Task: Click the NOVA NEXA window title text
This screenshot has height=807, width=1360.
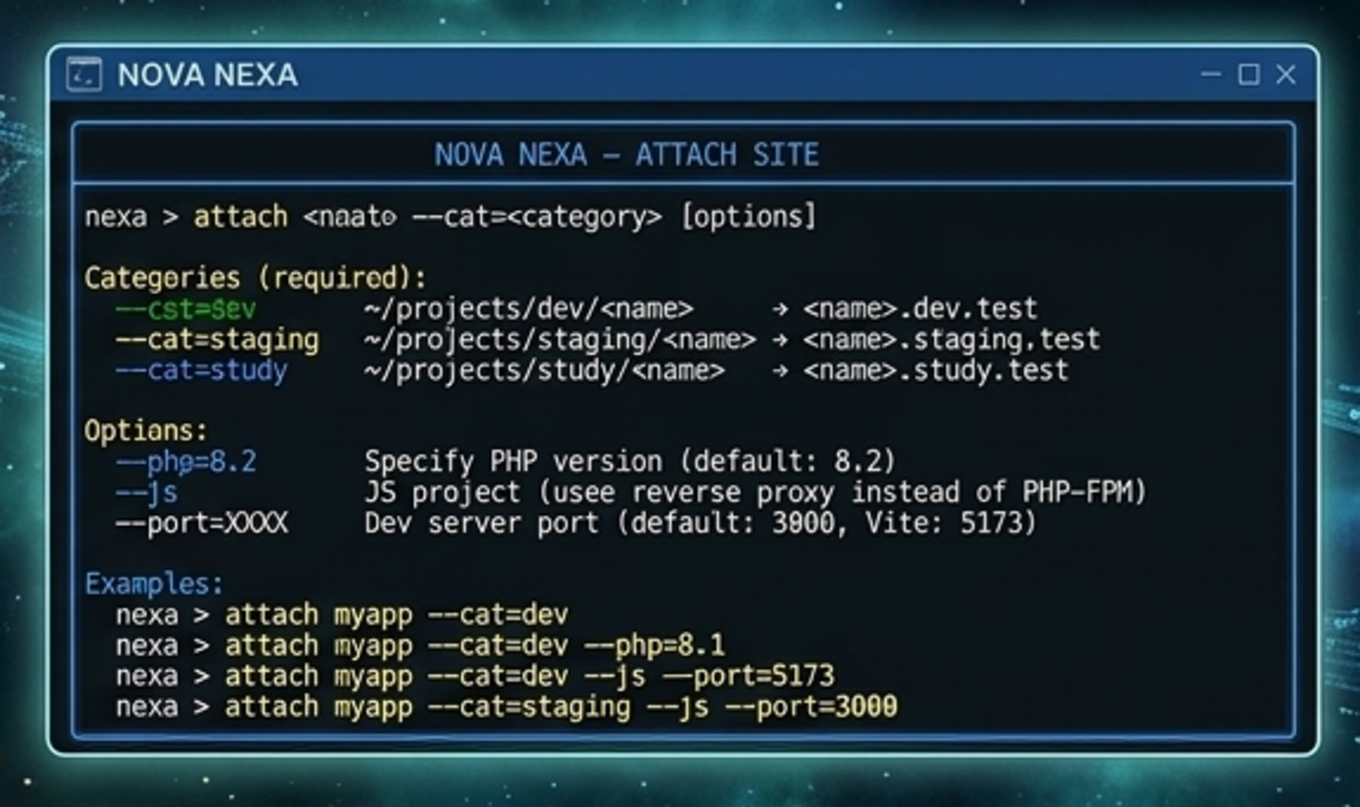Action: 207,75
